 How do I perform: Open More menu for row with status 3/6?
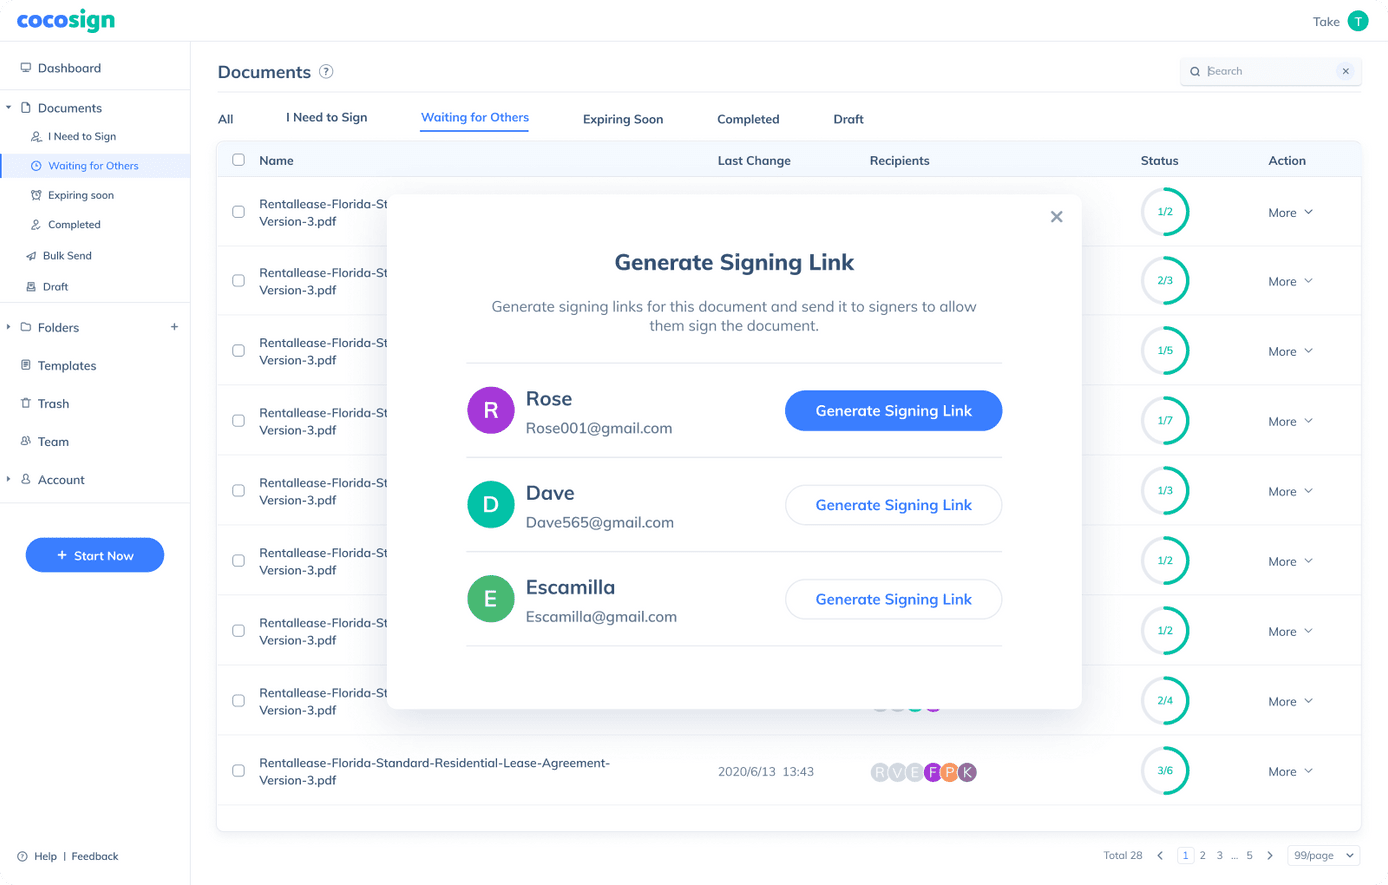[x=1290, y=772]
